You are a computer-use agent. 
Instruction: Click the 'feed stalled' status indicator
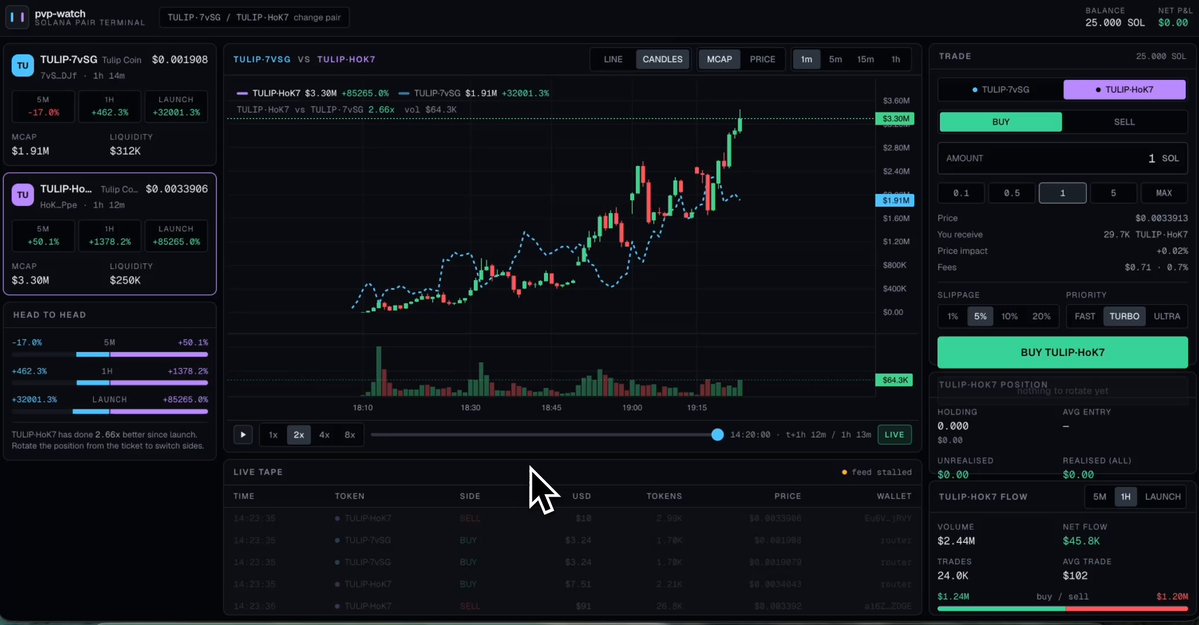[876, 472]
